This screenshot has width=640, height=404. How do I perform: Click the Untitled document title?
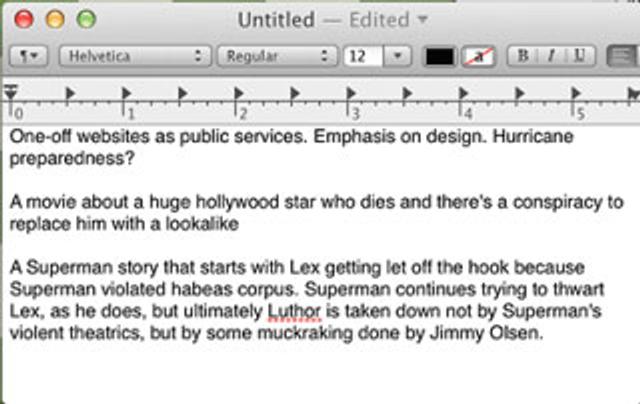click(276, 20)
